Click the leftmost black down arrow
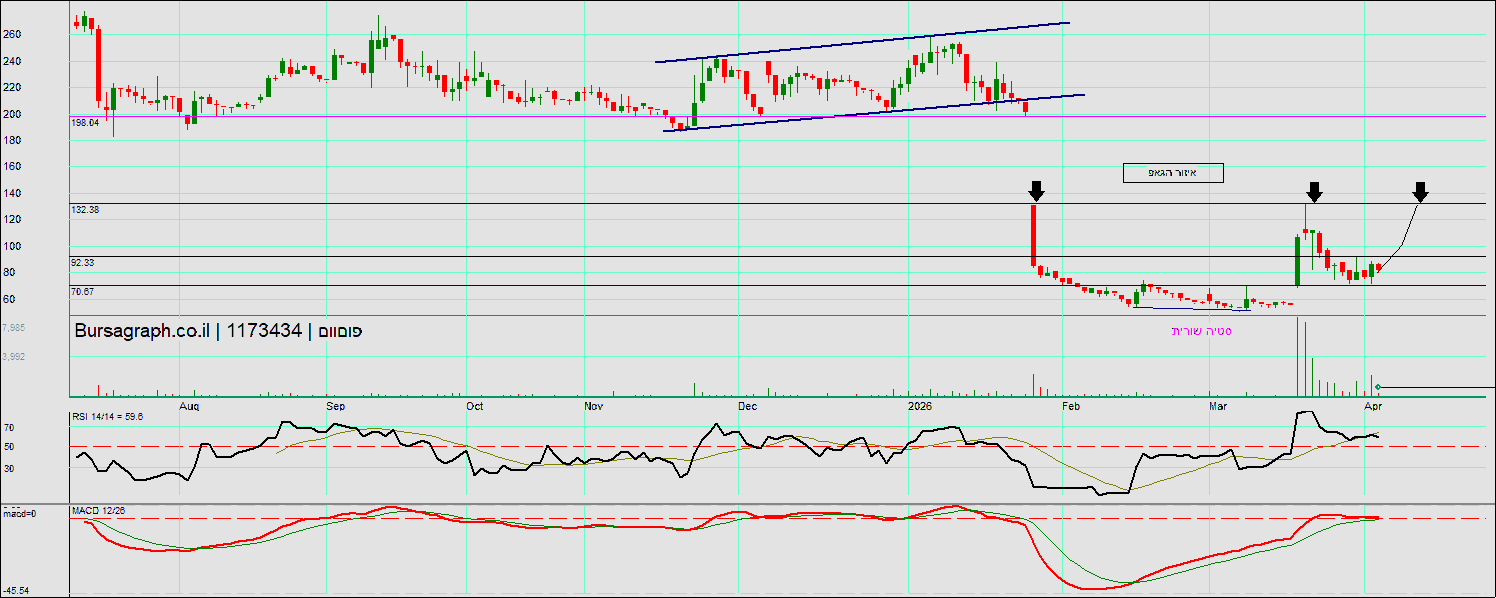 click(x=1036, y=190)
